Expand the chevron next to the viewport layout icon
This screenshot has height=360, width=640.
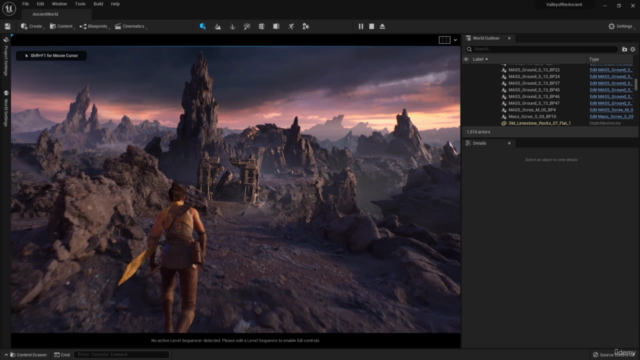(x=456, y=40)
